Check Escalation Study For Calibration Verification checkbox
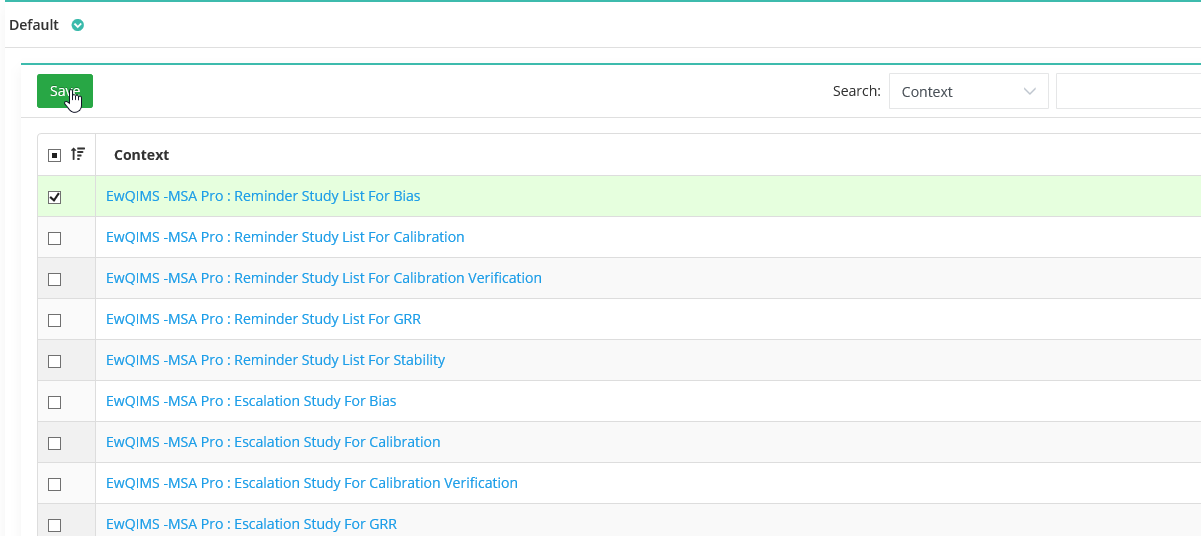 pos(54,484)
